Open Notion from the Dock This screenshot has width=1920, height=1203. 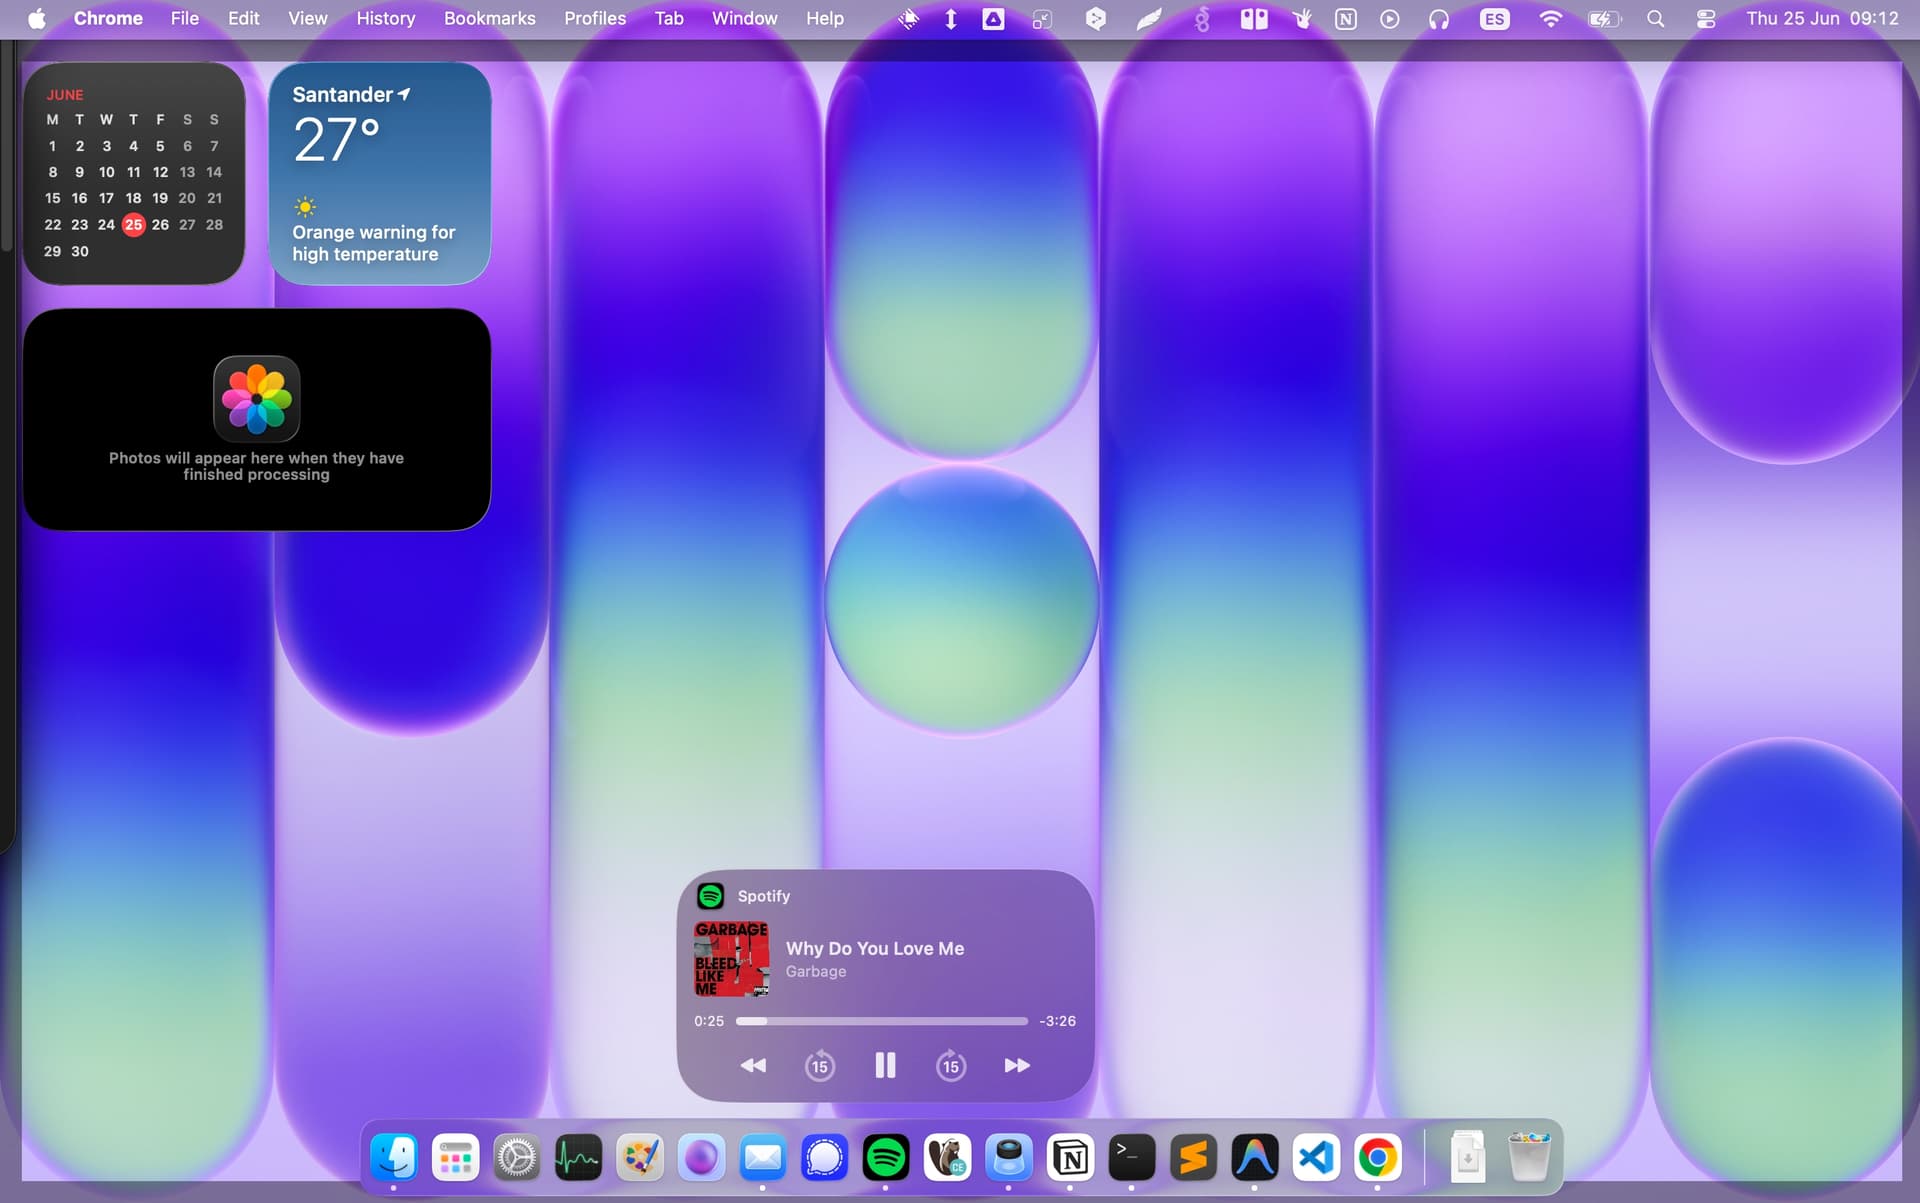1070,1158
